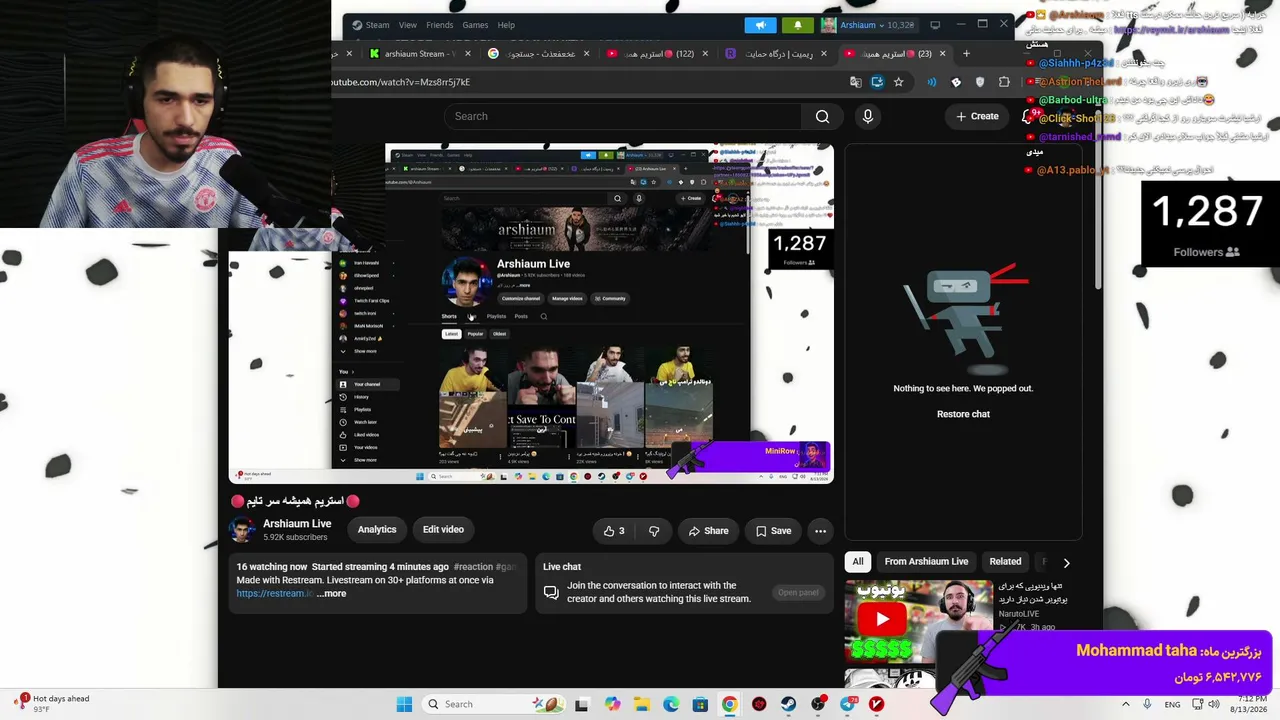Screen dimensions: 1280x720
Task: Select the From Arshiaum Live filter chip
Action: (926, 562)
